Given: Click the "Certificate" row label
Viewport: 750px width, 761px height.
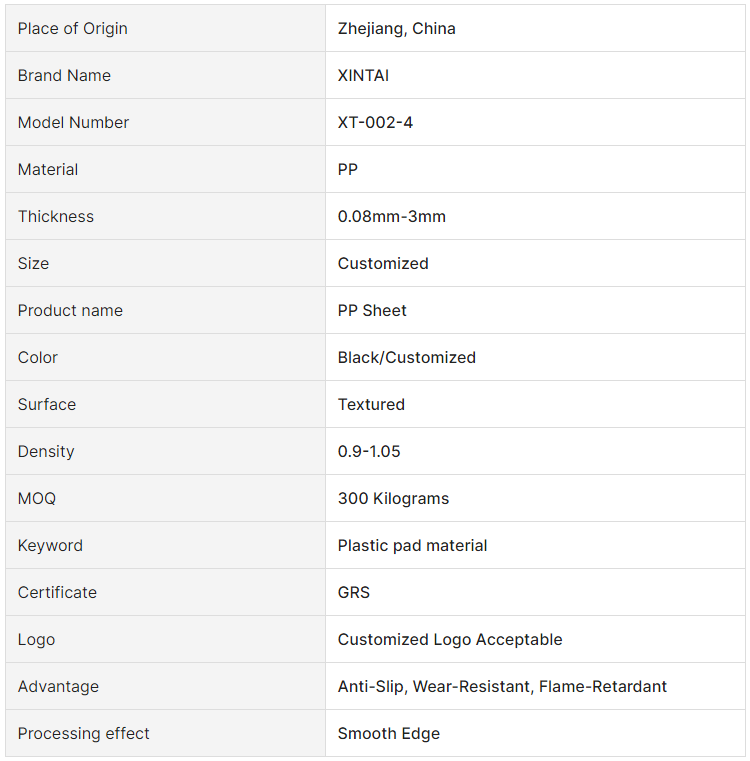Looking at the screenshot, I should coord(57,592).
